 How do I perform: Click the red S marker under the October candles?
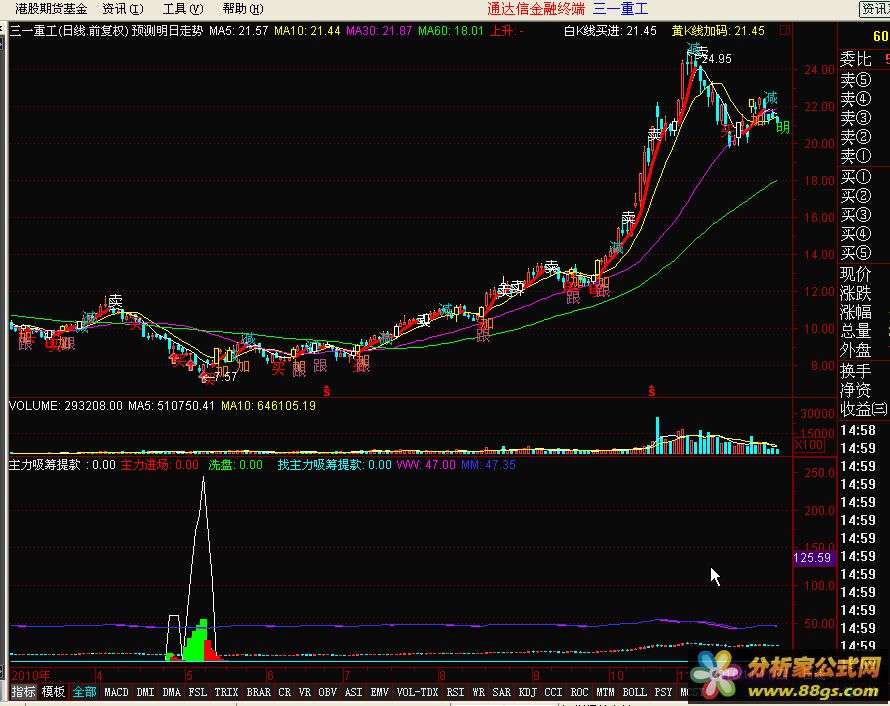[x=652, y=390]
